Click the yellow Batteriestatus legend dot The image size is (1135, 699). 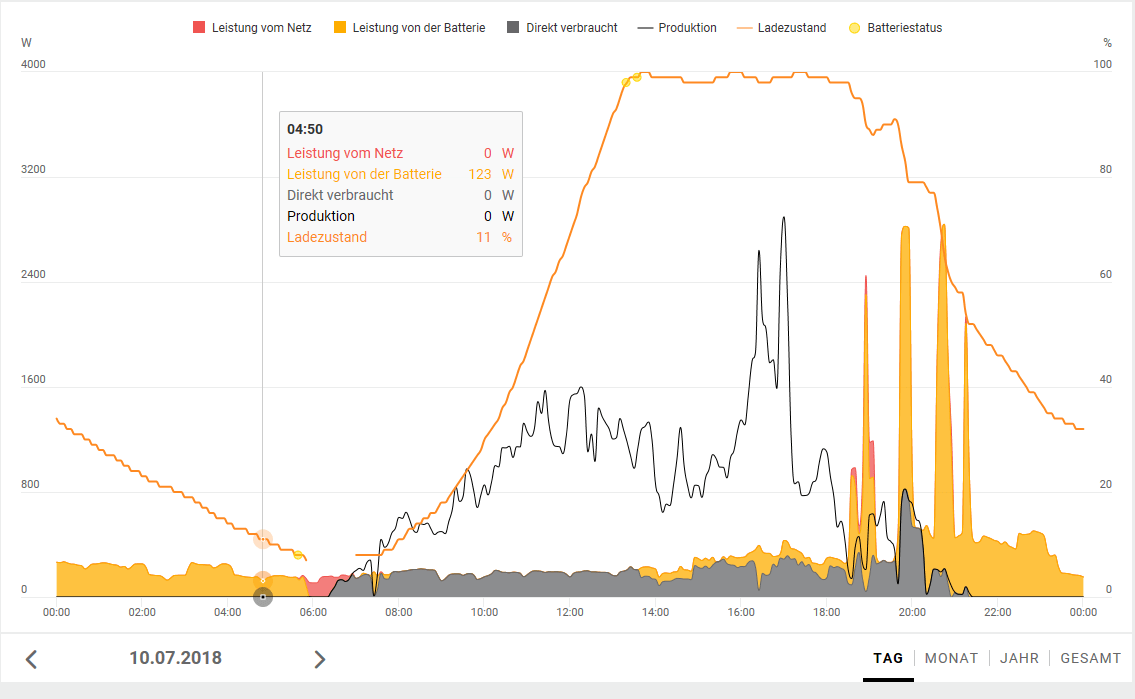854,28
